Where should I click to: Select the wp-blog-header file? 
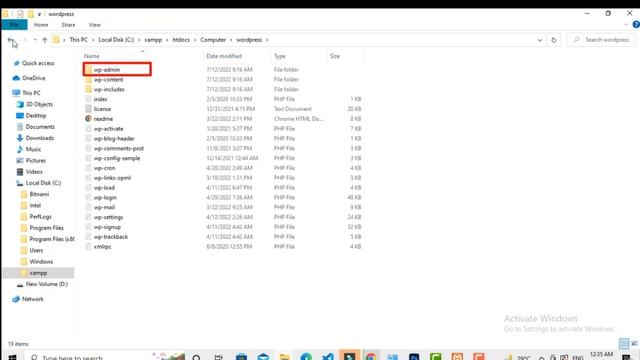tap(114, 138)
